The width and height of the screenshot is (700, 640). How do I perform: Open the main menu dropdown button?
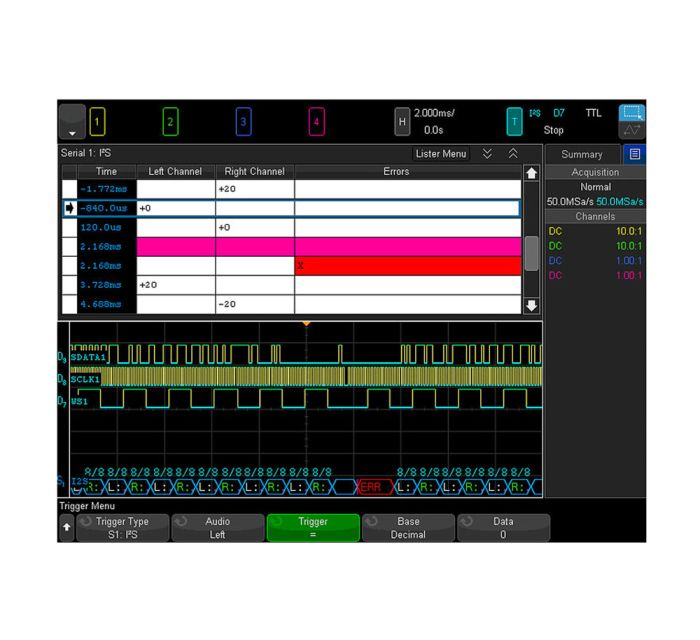pyautogui.click(x=72, y=122)
